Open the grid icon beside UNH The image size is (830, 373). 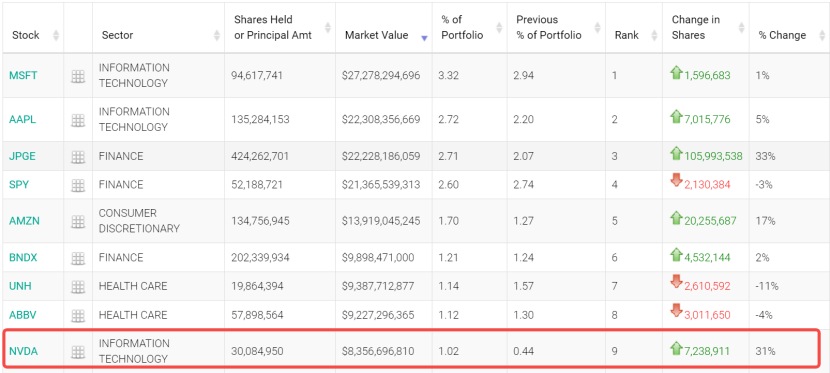click(x=78, y=287)
